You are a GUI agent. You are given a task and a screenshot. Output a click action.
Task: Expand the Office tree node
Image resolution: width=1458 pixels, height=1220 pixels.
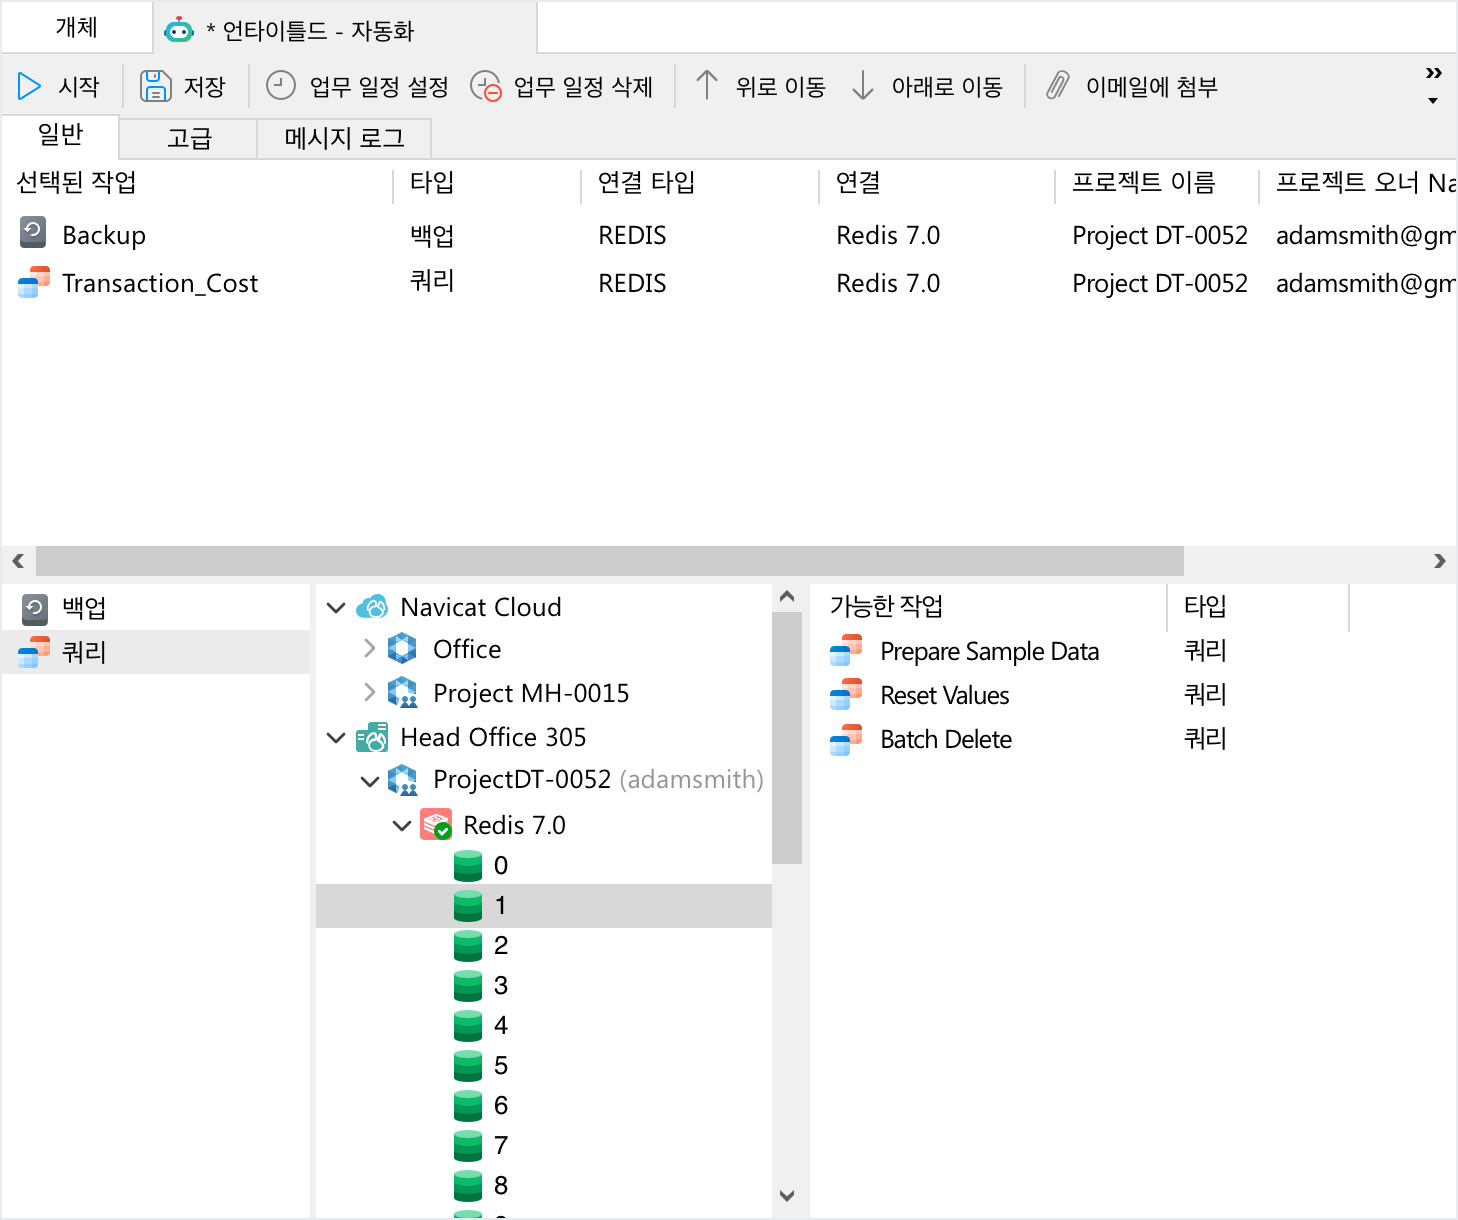tap(369, 648)
